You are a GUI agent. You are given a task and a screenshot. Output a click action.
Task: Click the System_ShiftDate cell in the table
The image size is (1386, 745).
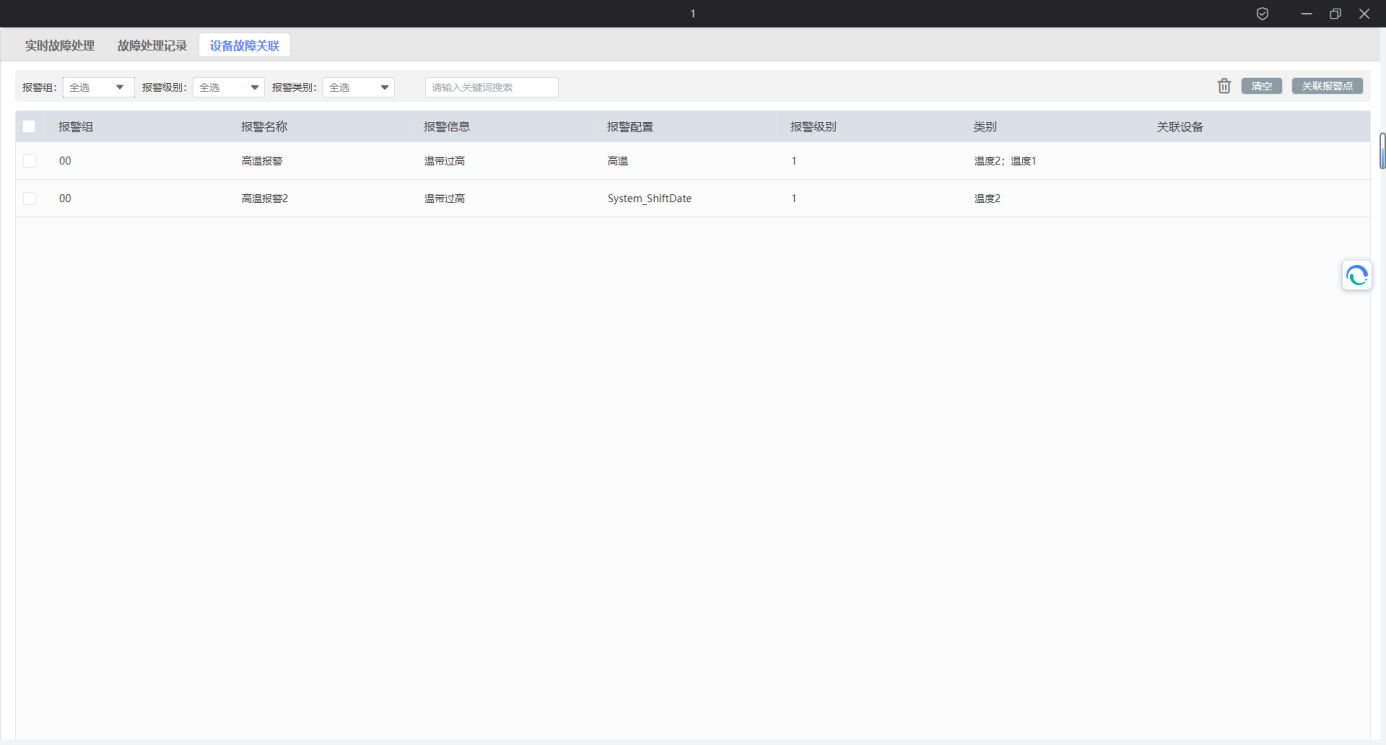click(x=649, y=199)
